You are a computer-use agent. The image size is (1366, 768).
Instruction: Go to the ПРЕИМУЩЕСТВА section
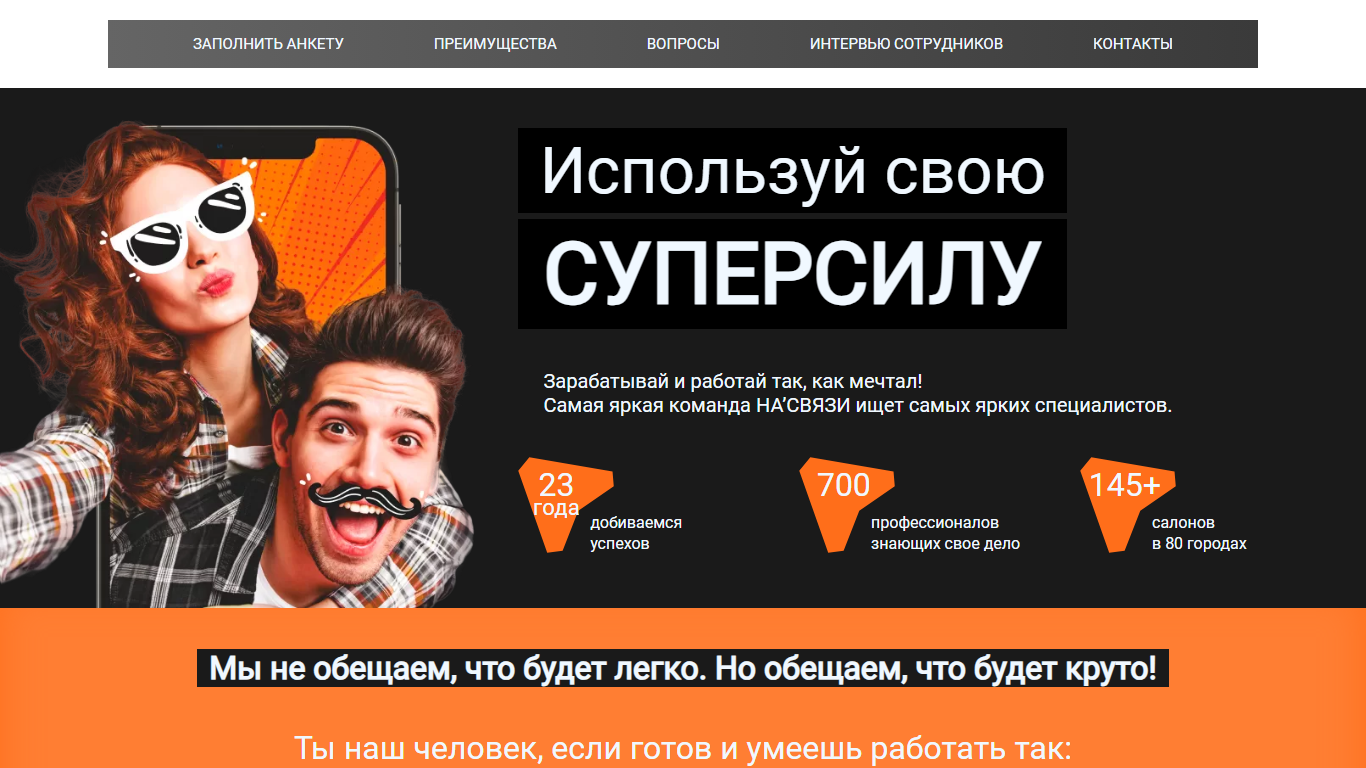[x=495, y=44]
